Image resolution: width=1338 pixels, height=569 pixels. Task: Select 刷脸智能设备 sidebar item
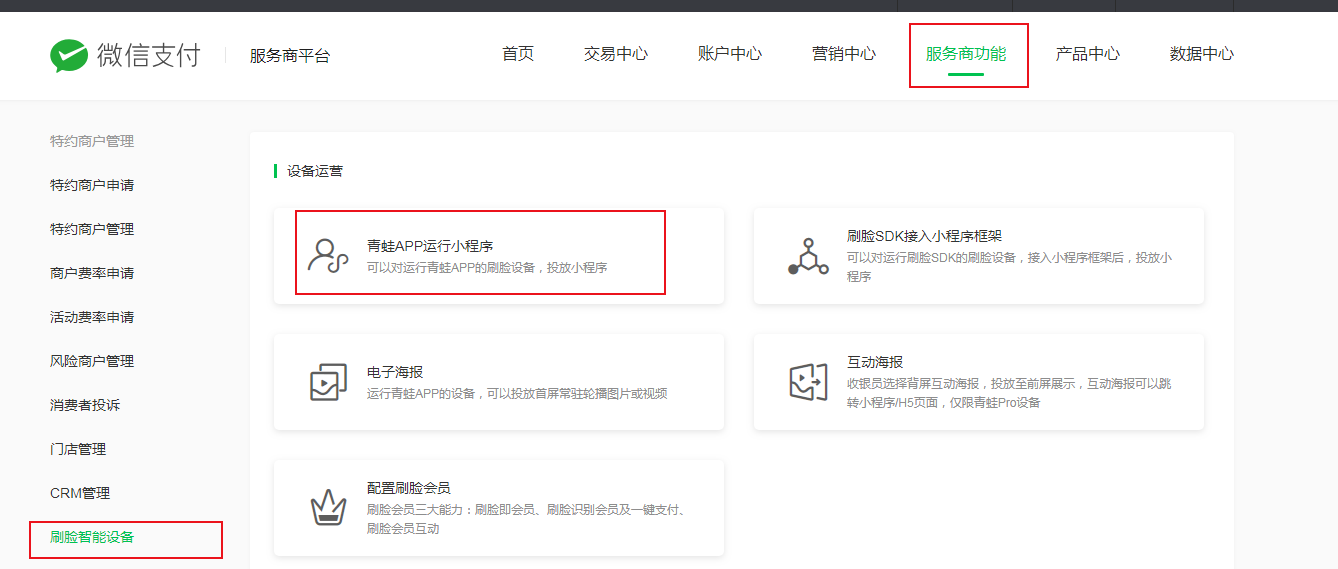pyautogui.click(x=92, y=537)
